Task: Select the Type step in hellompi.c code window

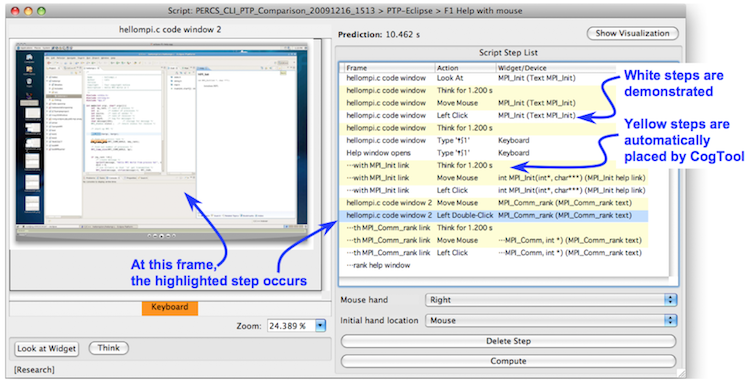Action: click(x=494, y=140)
